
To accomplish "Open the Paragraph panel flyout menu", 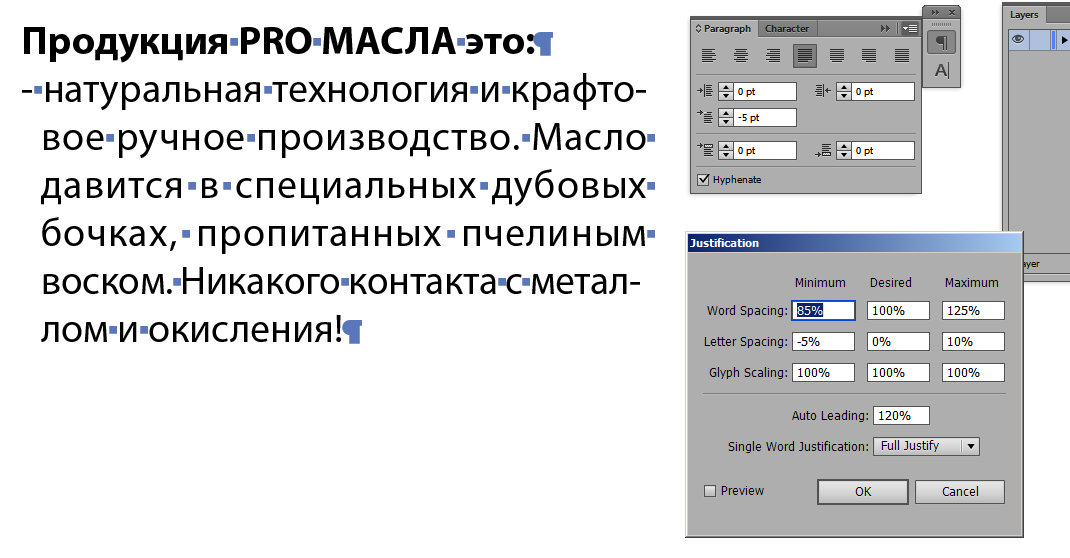I will coord(909,29).
